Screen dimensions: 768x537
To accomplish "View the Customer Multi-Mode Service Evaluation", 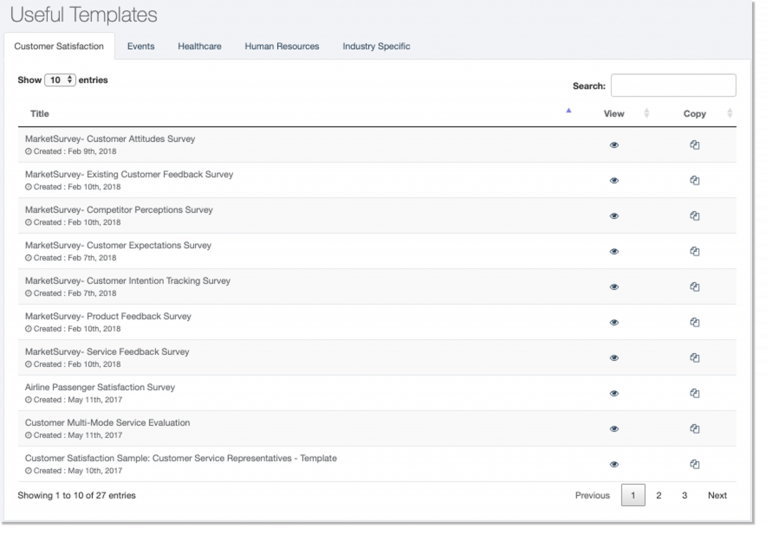I will (614, 429).
